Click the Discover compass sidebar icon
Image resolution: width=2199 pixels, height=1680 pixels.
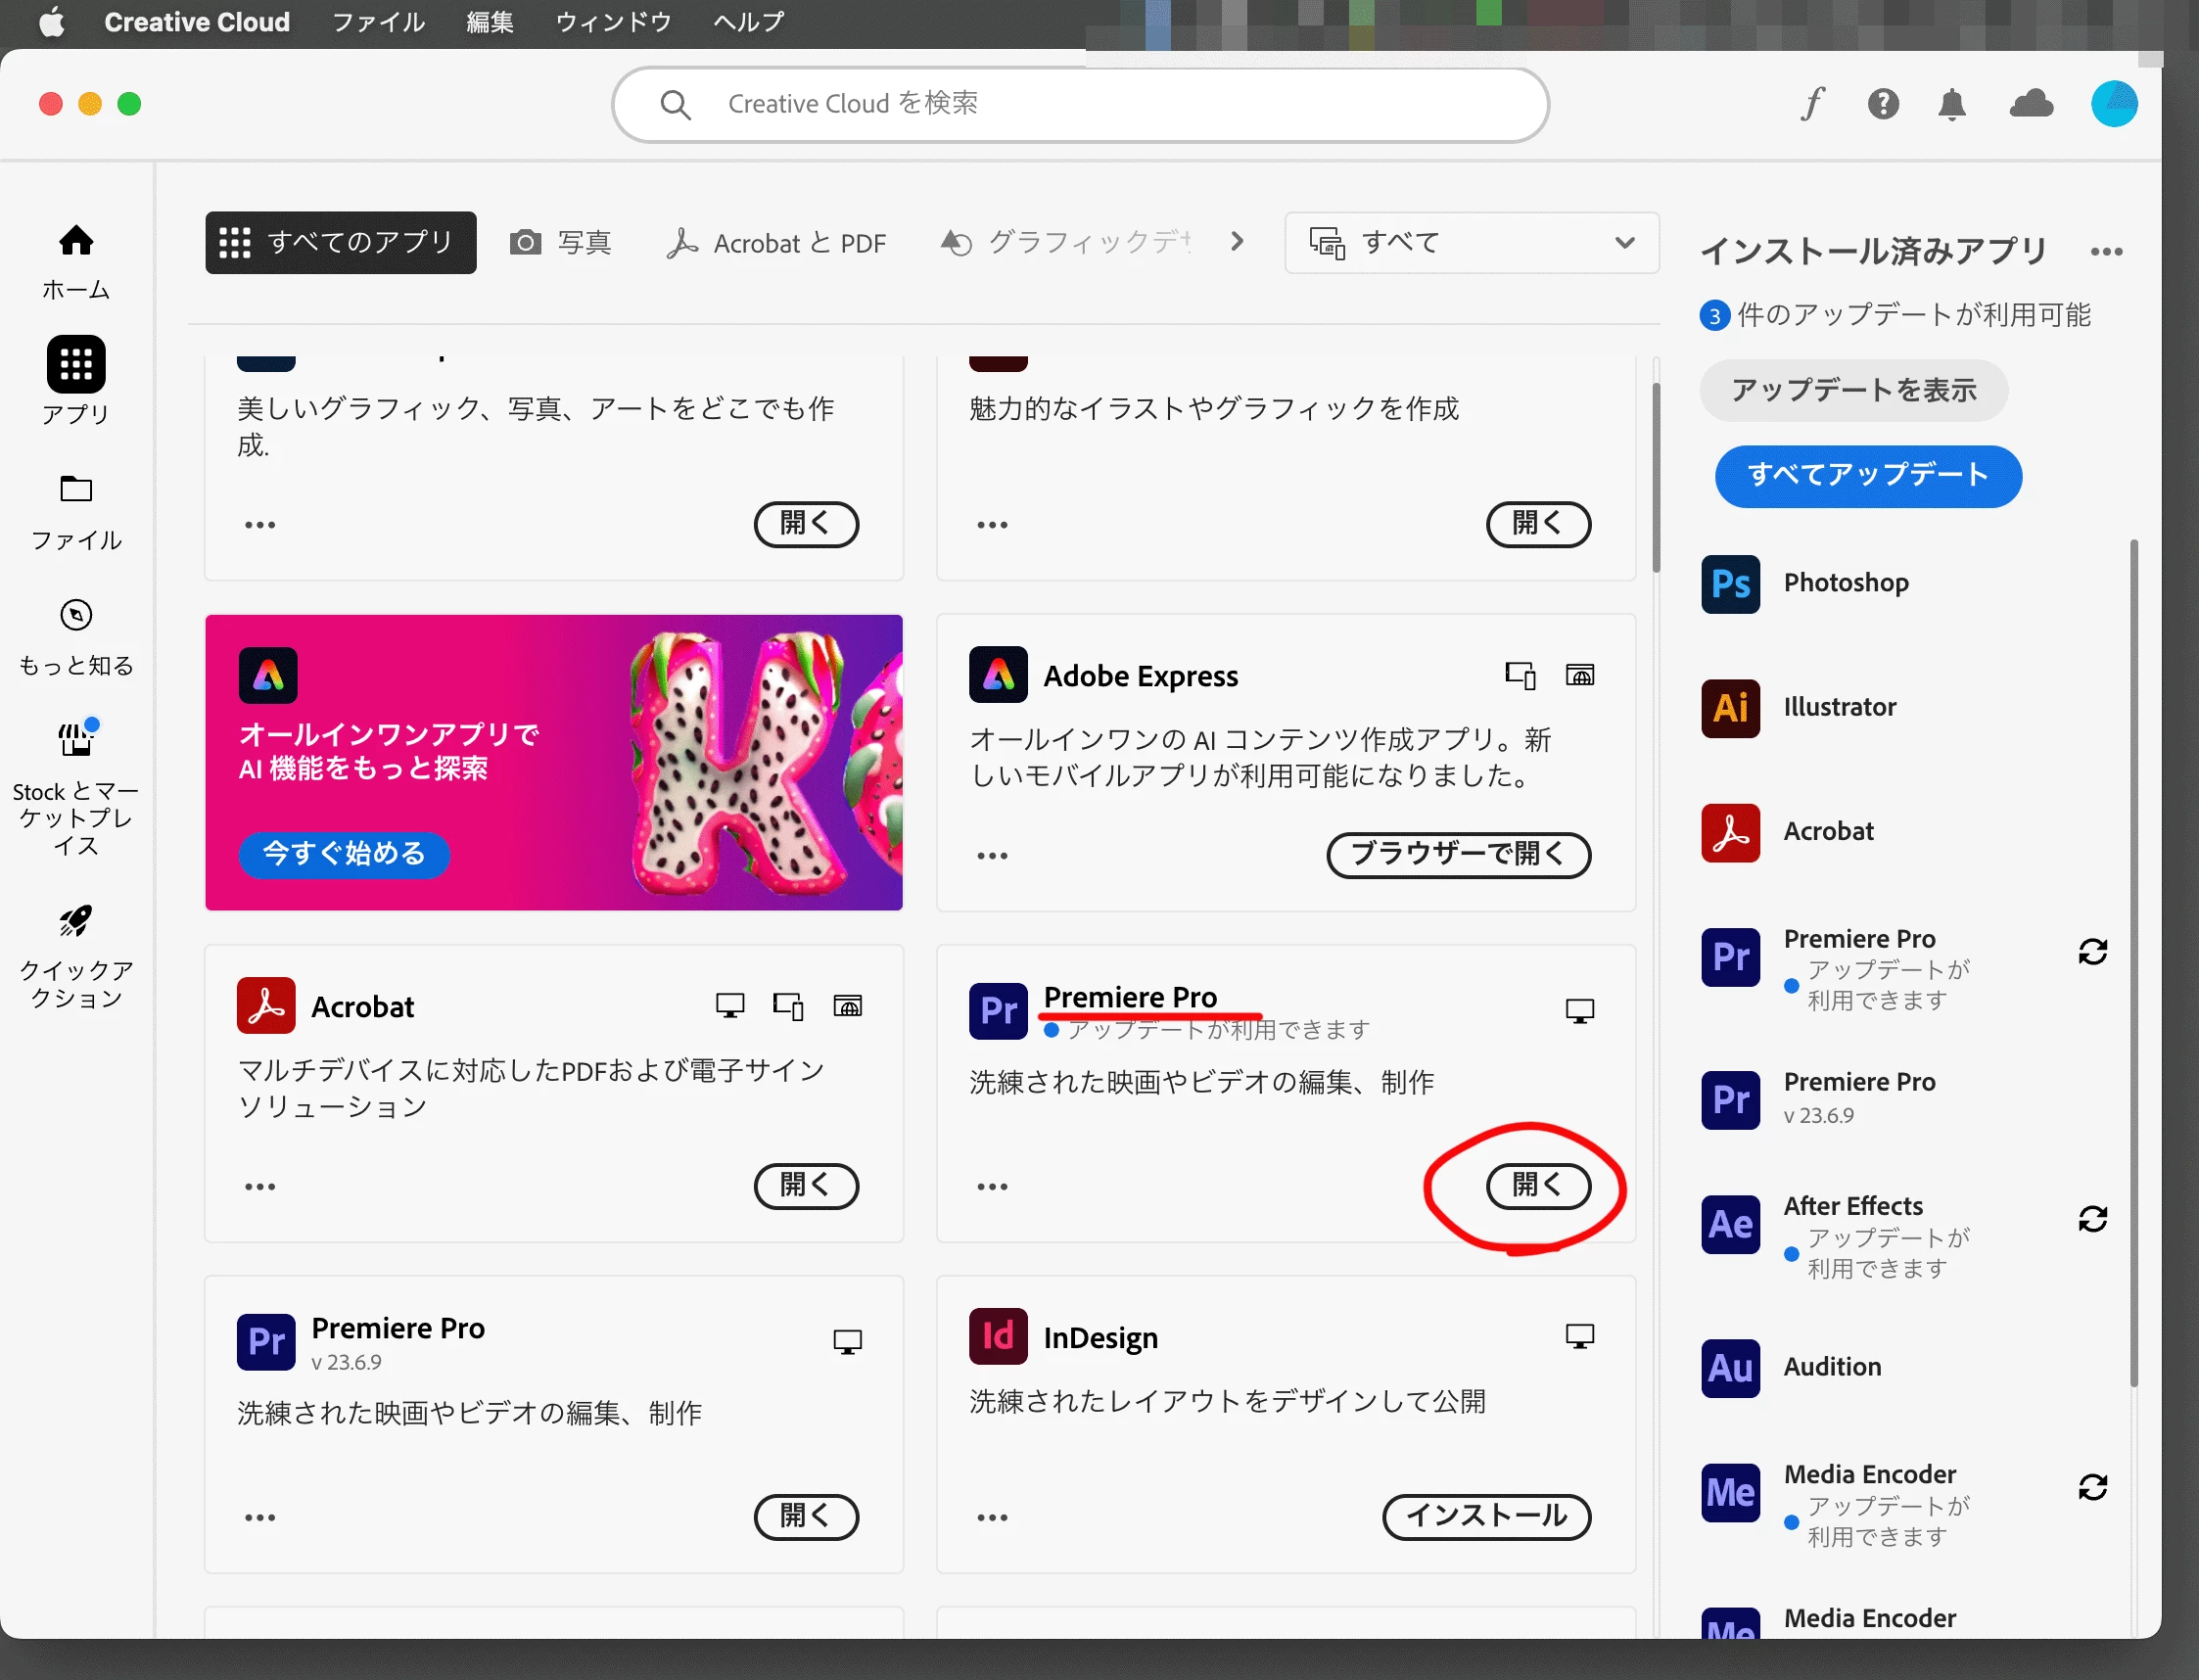click(76, 636)
